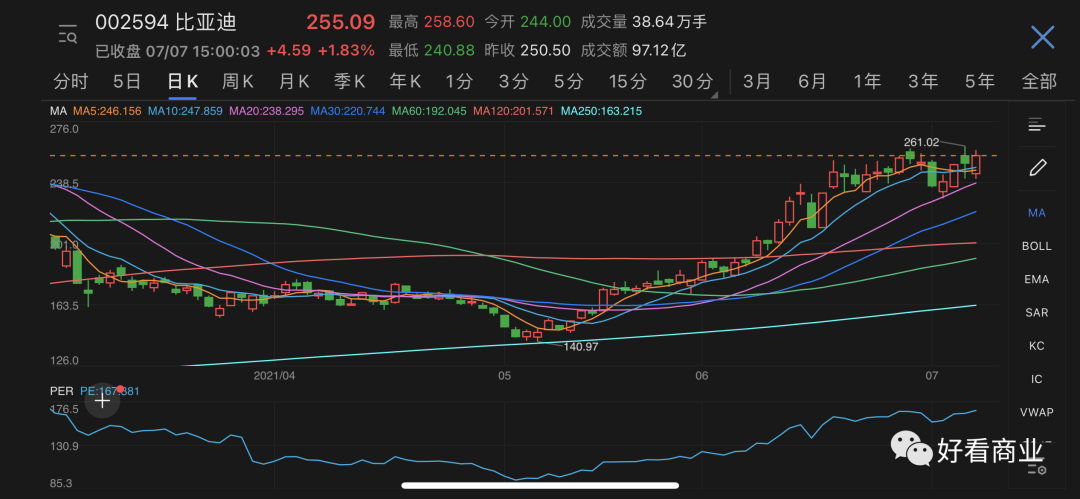Enable the KC indicator
The height and width of the screenshot is (499, 1080).
pyautogui.click(x=1037, y=345)
